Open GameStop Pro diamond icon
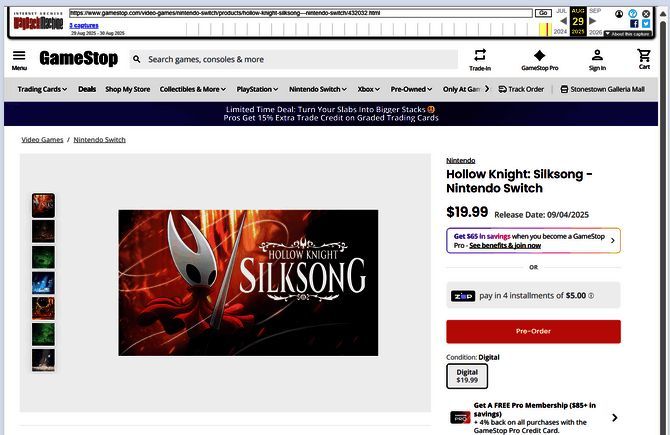This screenshot has height=435, width=670. point(539,55)
